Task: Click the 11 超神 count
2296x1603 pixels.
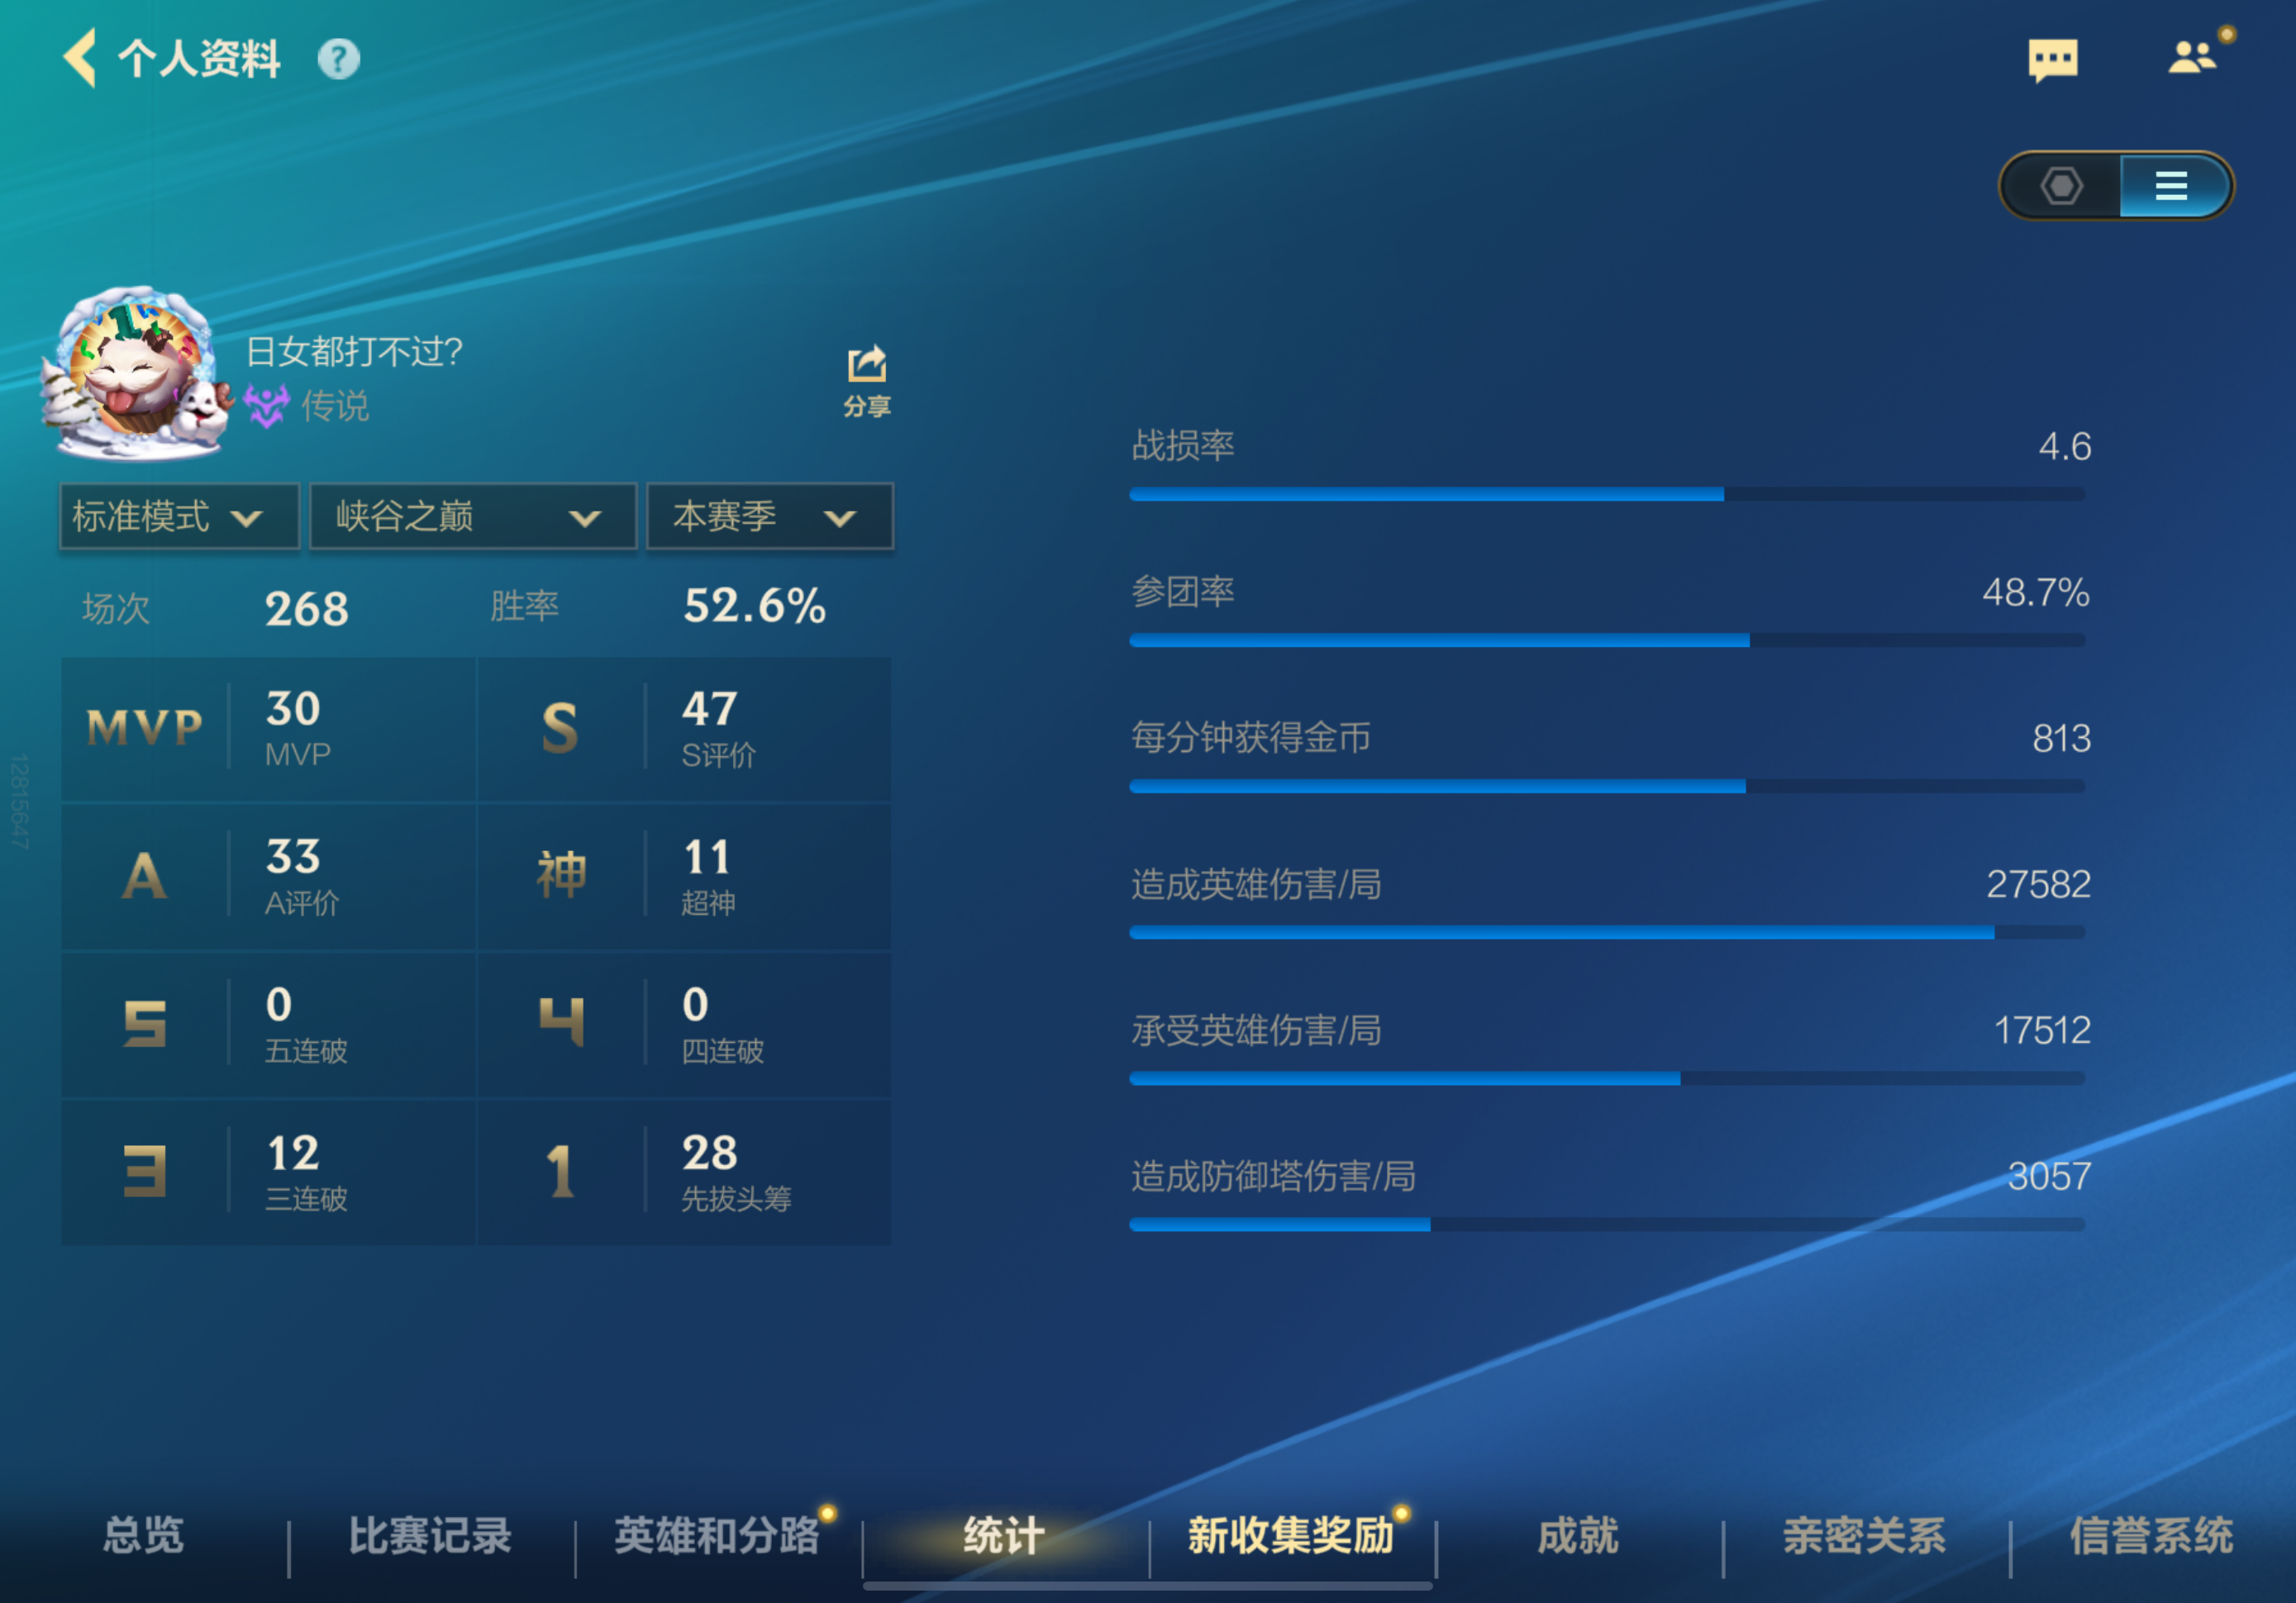Action: click(x=707, y=857)
